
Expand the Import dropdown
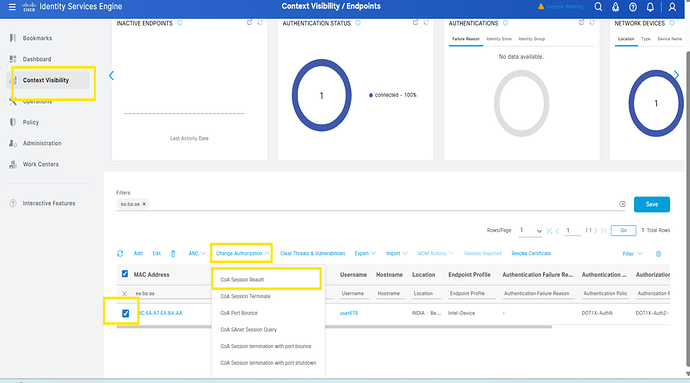click(x=397, y=254)
